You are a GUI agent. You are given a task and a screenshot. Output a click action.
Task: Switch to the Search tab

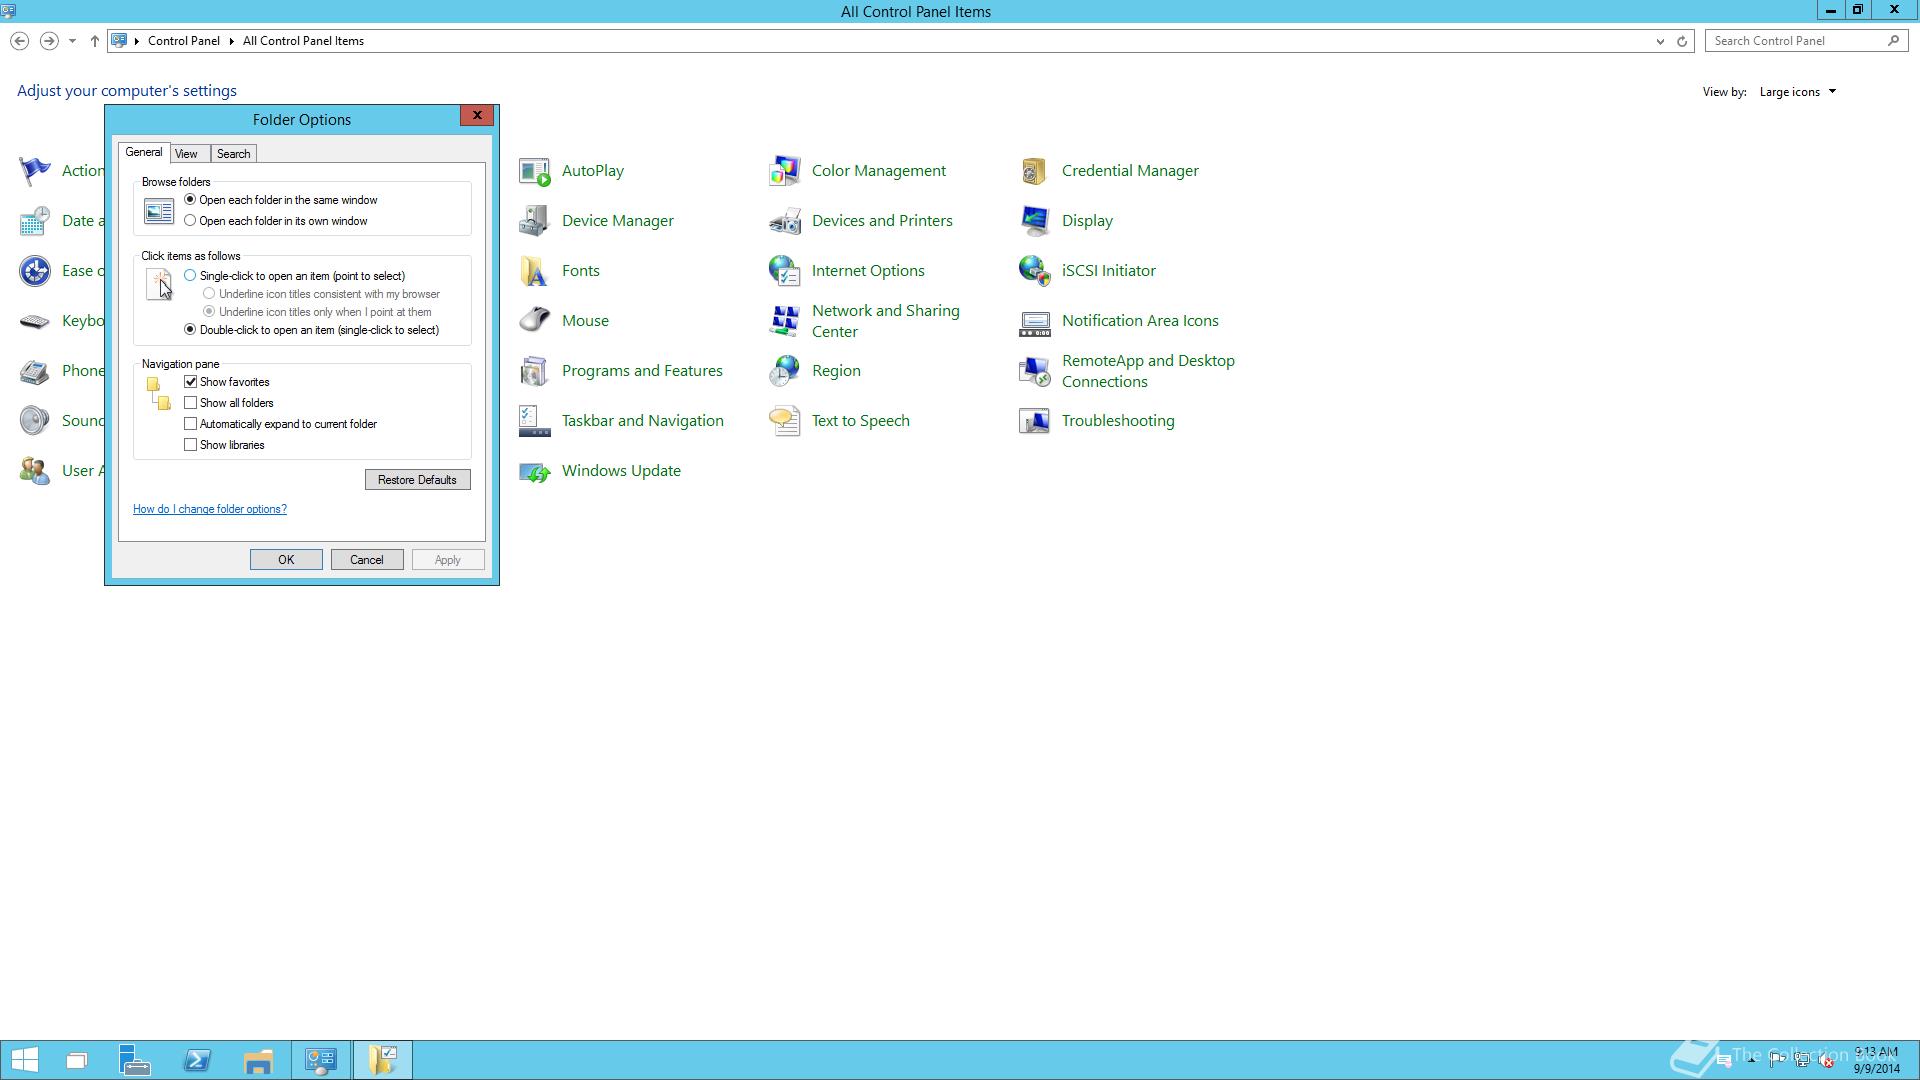pos(234,154)
